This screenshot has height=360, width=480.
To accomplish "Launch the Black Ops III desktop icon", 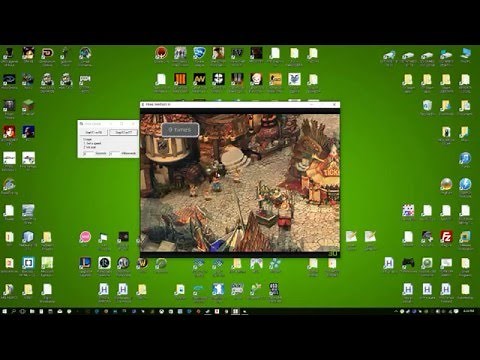I will (180, 79).
